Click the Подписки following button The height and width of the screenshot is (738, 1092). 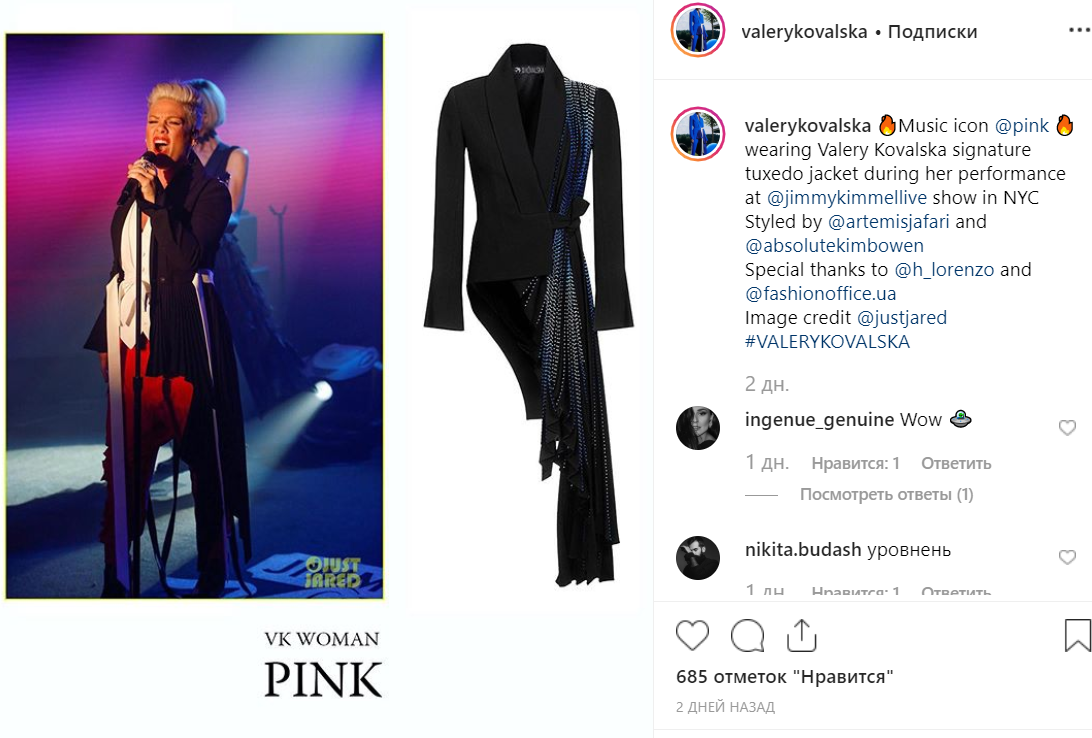pyautogui.click(x=933, y=31)
